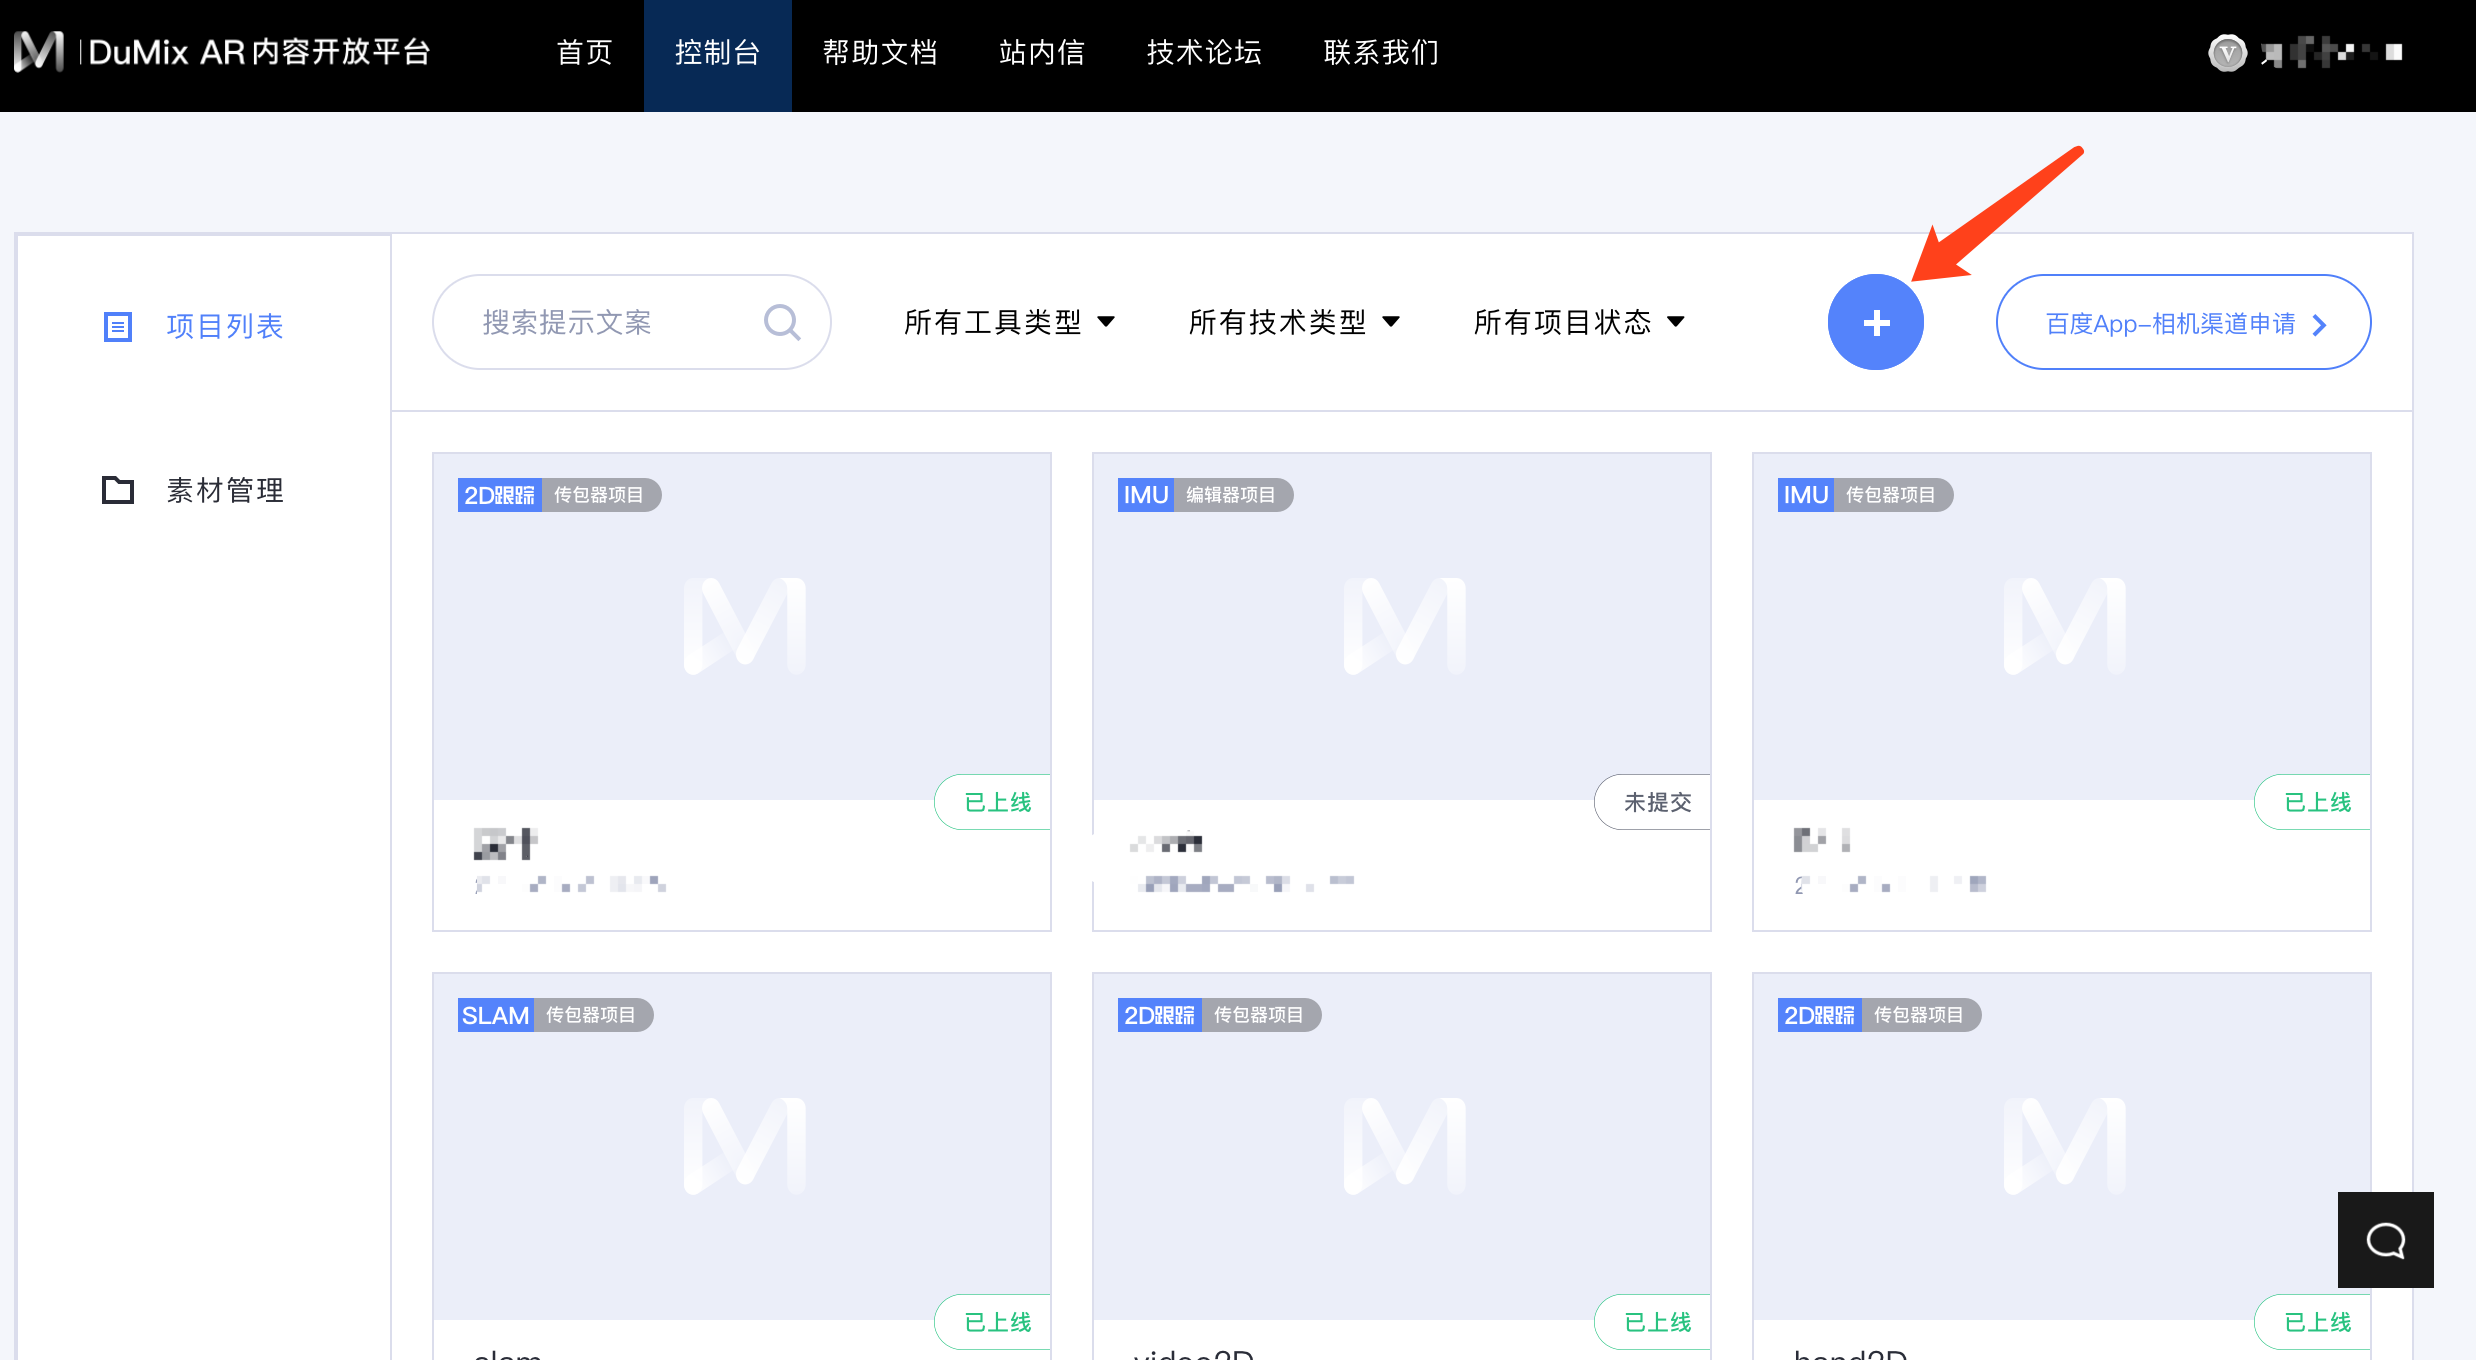Screen dimensions: 2476x1360
Task: Expand the 所有技术类型 dropdown
Action: (1293, 322)
